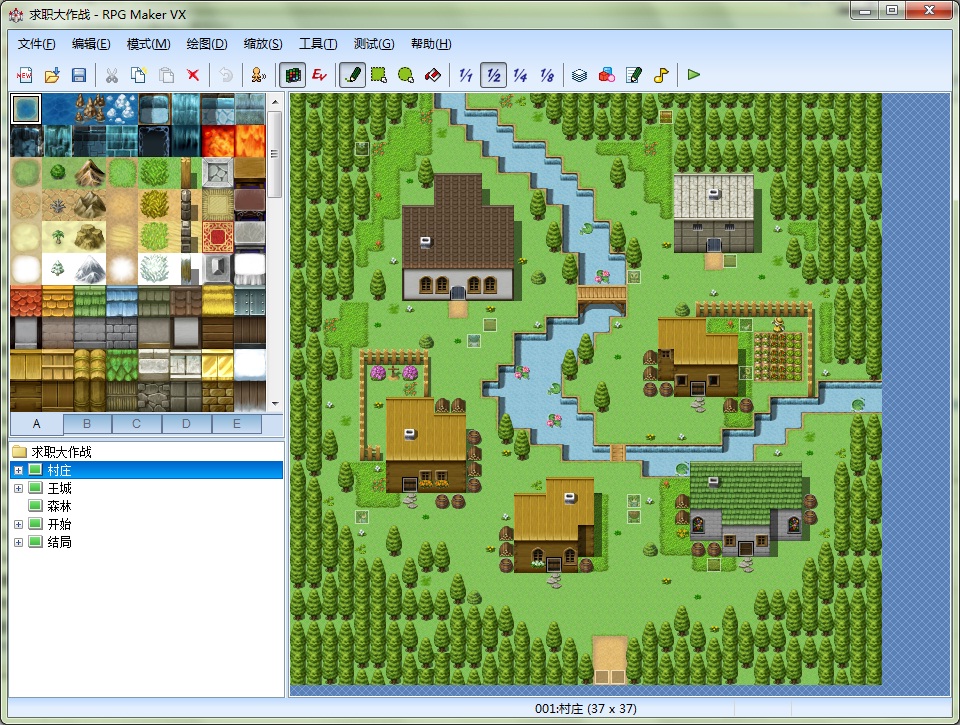Open sound test music note icon
Image resolution: width=960 pixels, height=725 pixels.
click(x=661, y=75)
